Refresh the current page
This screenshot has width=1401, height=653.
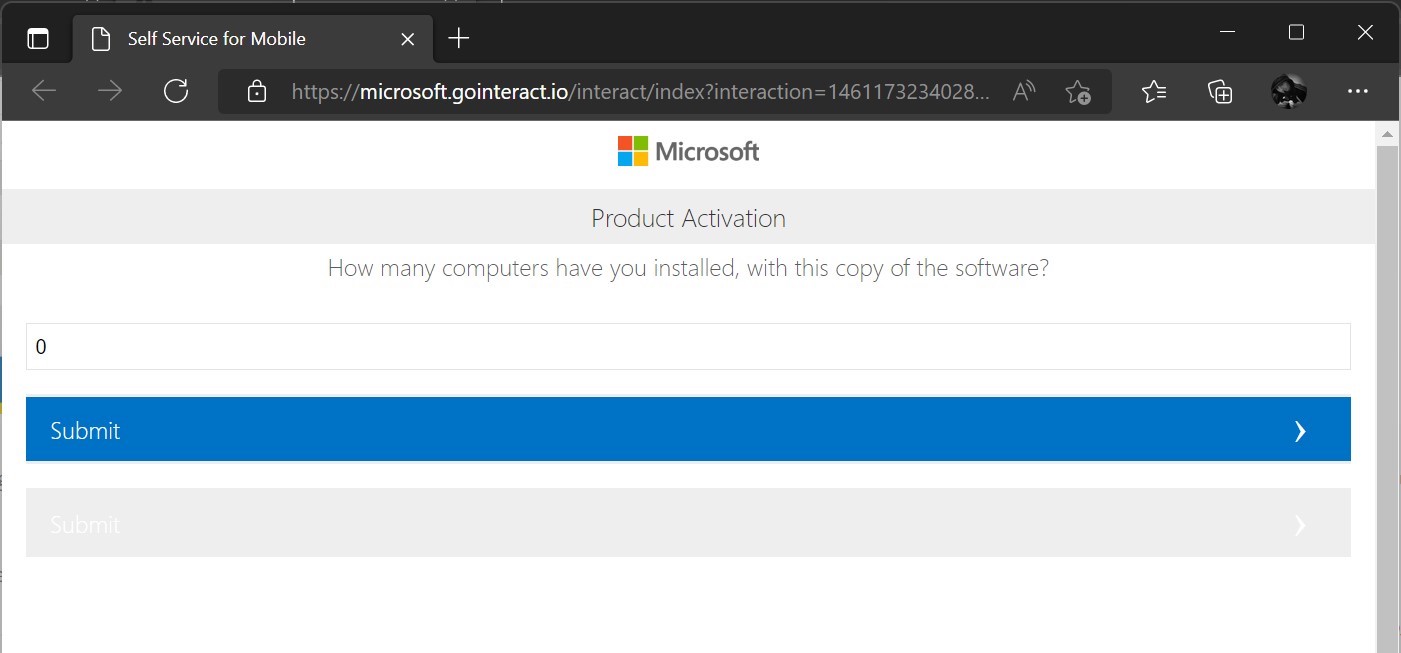pyautogui.click(x=176, y=92)
